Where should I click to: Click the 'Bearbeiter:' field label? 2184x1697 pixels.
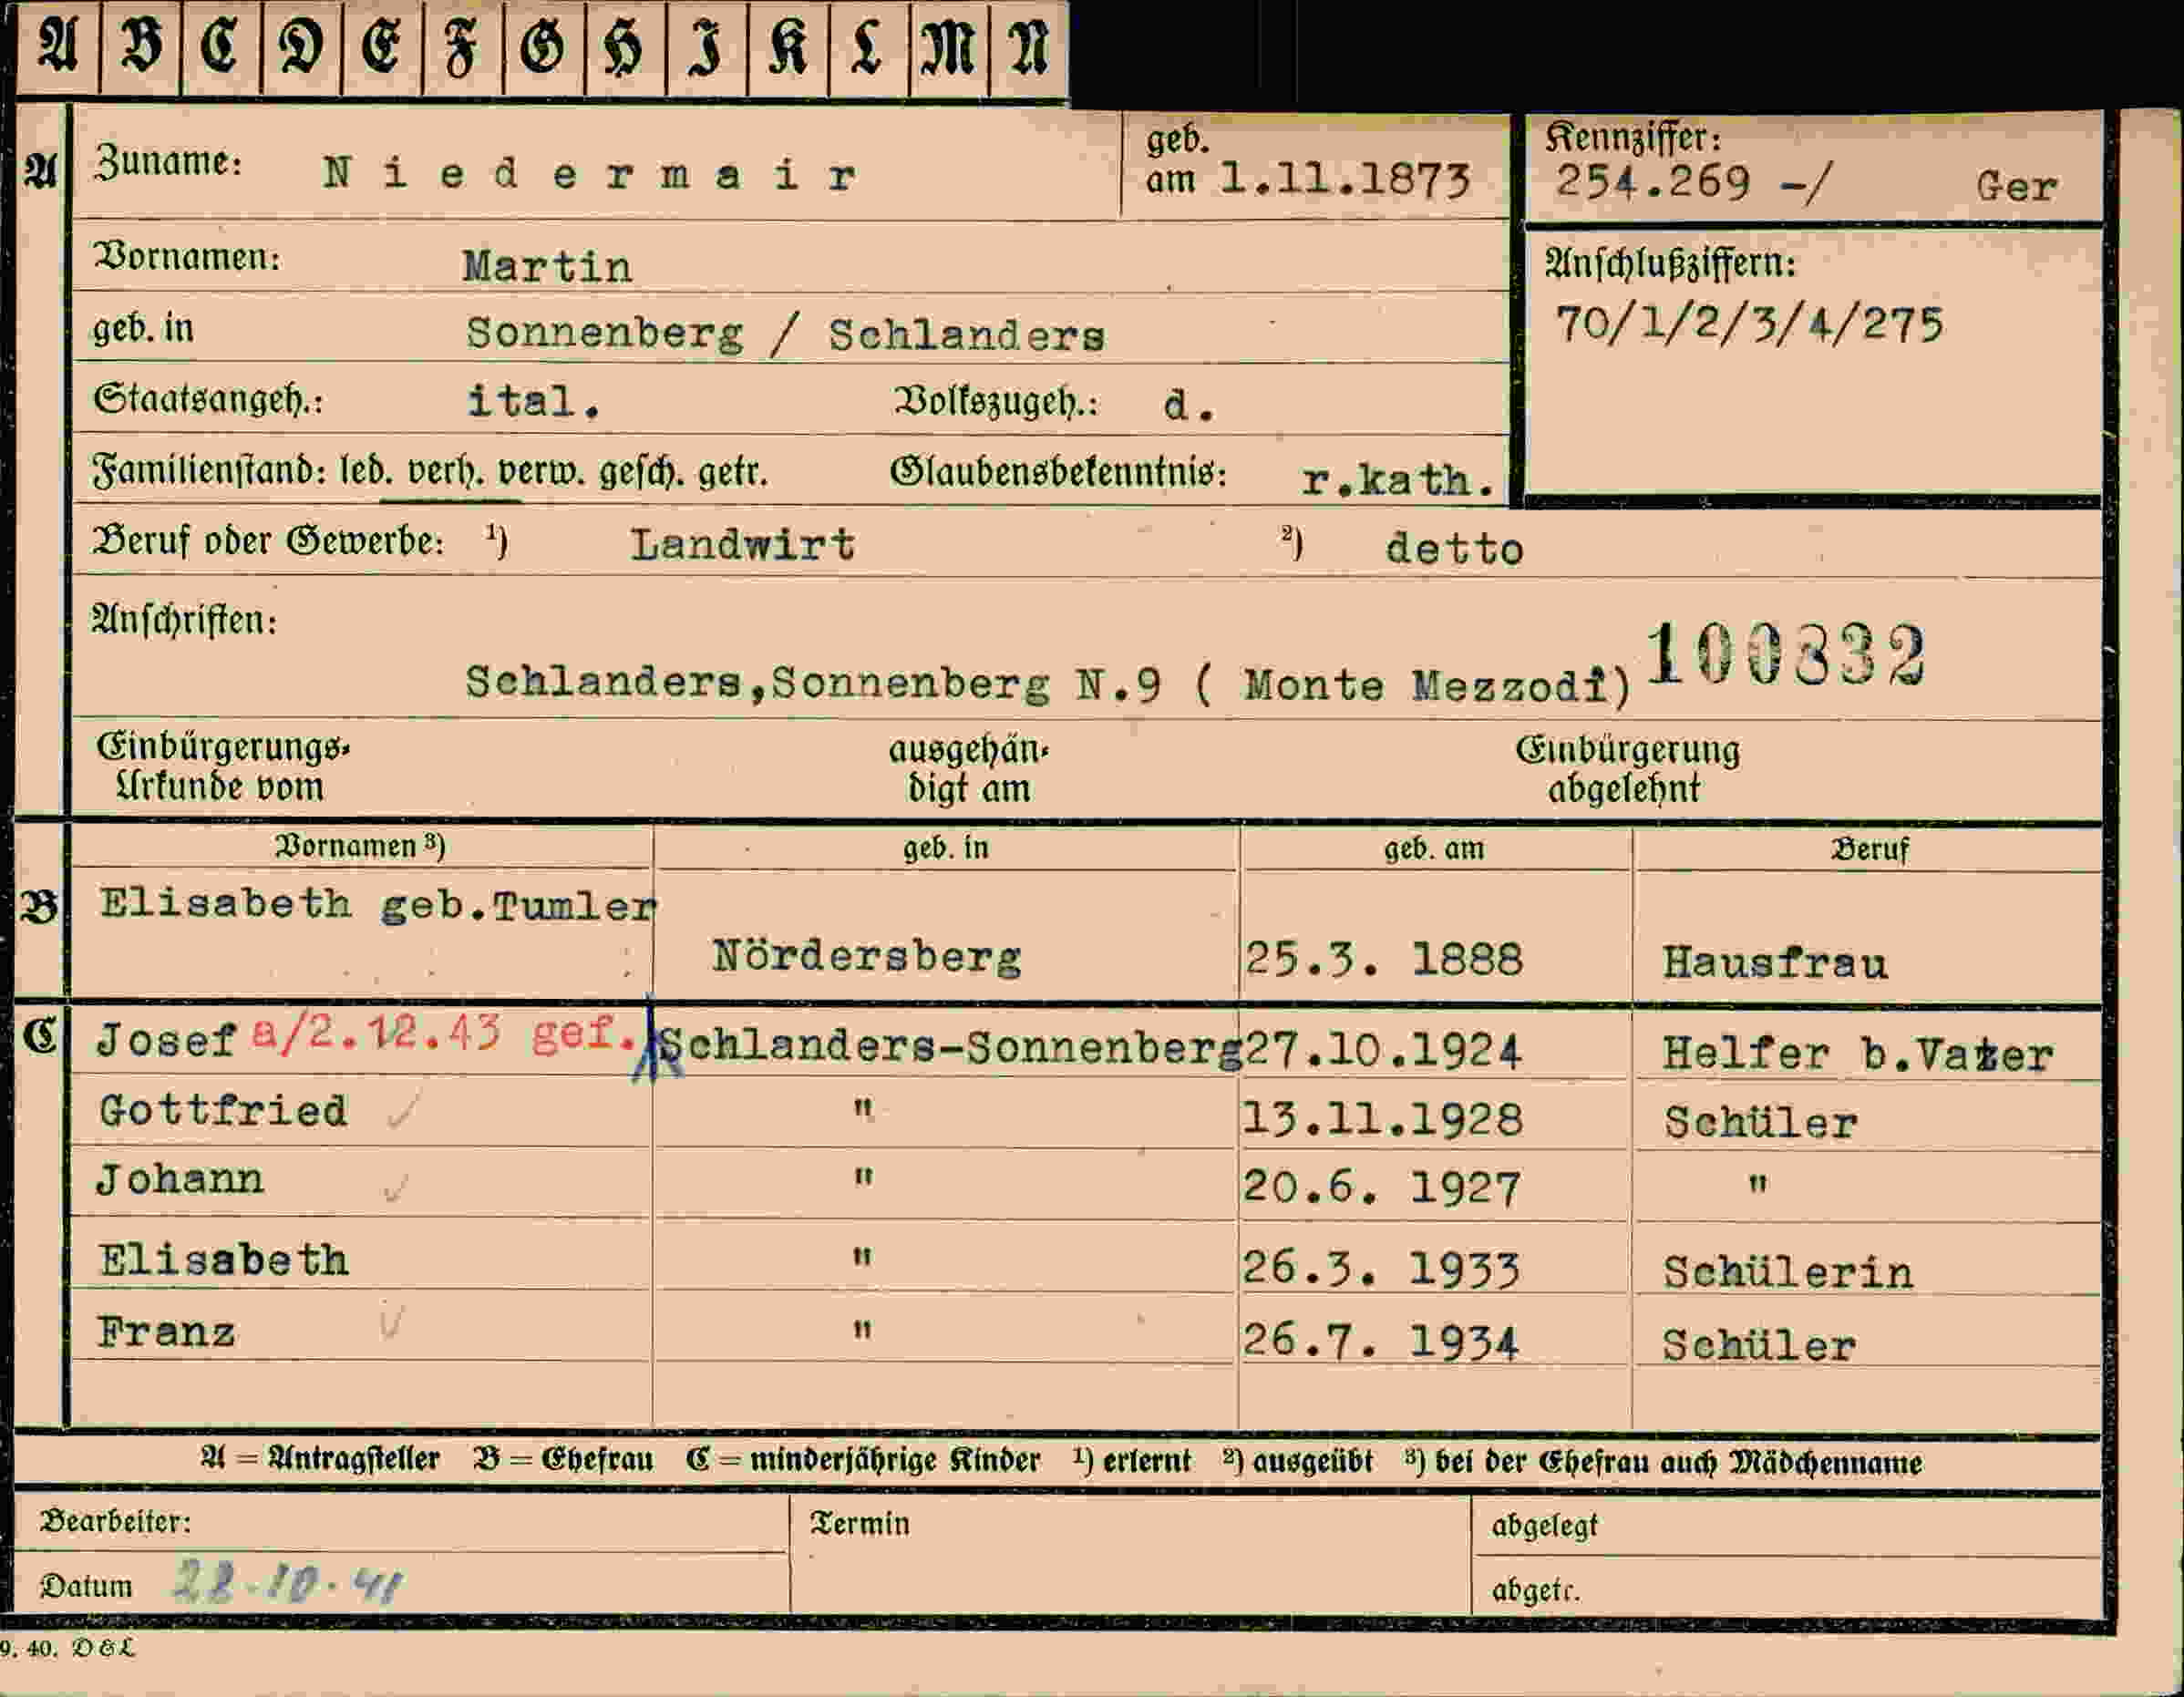coord(115,1521)
